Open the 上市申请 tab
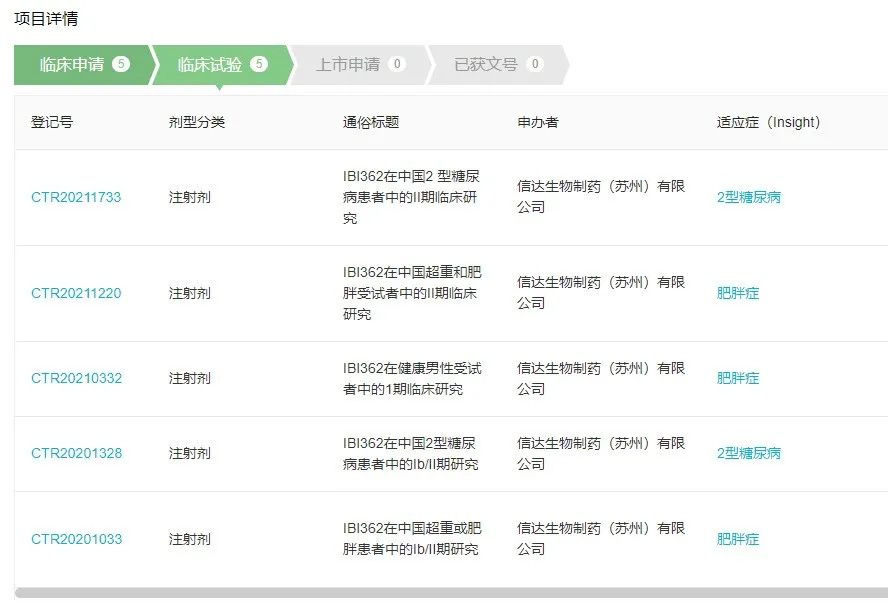Viewport: 888px width, 603px height. pos(347,65)
